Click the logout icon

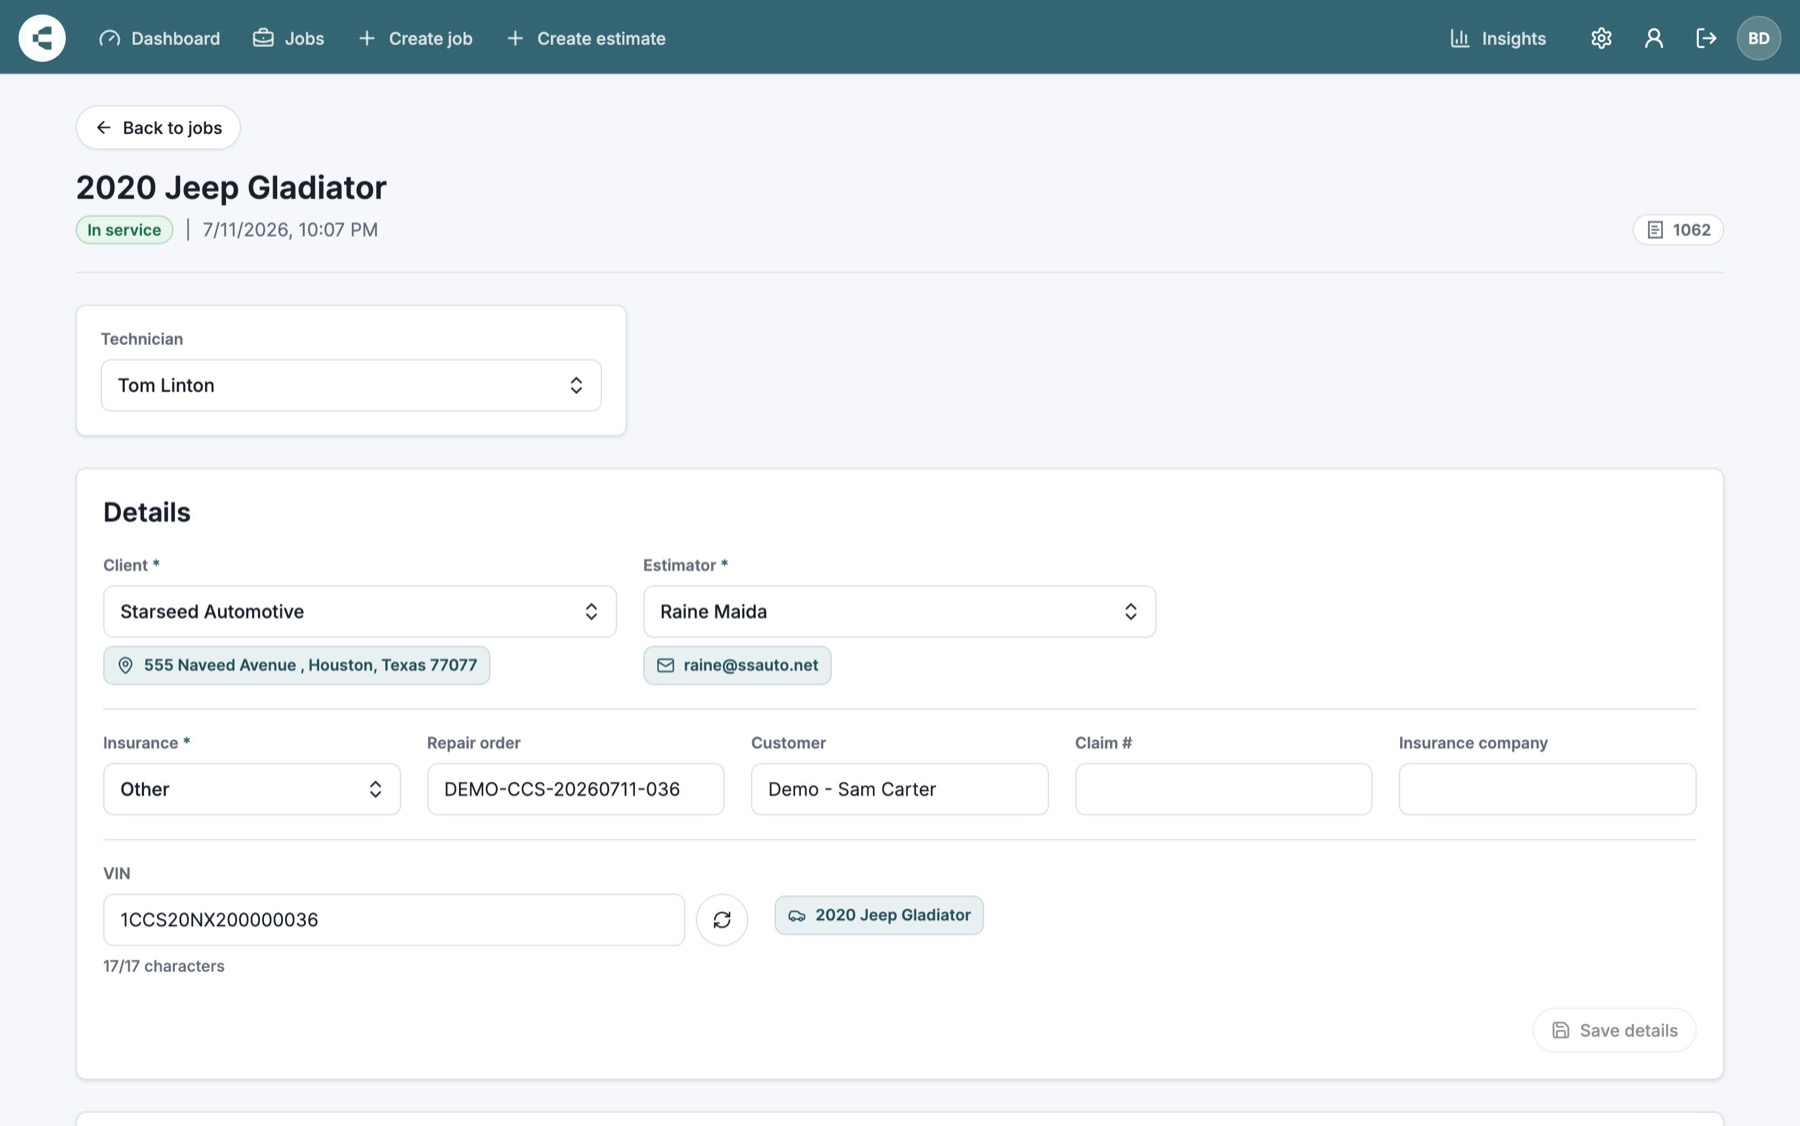click(x=1706, y=38)
